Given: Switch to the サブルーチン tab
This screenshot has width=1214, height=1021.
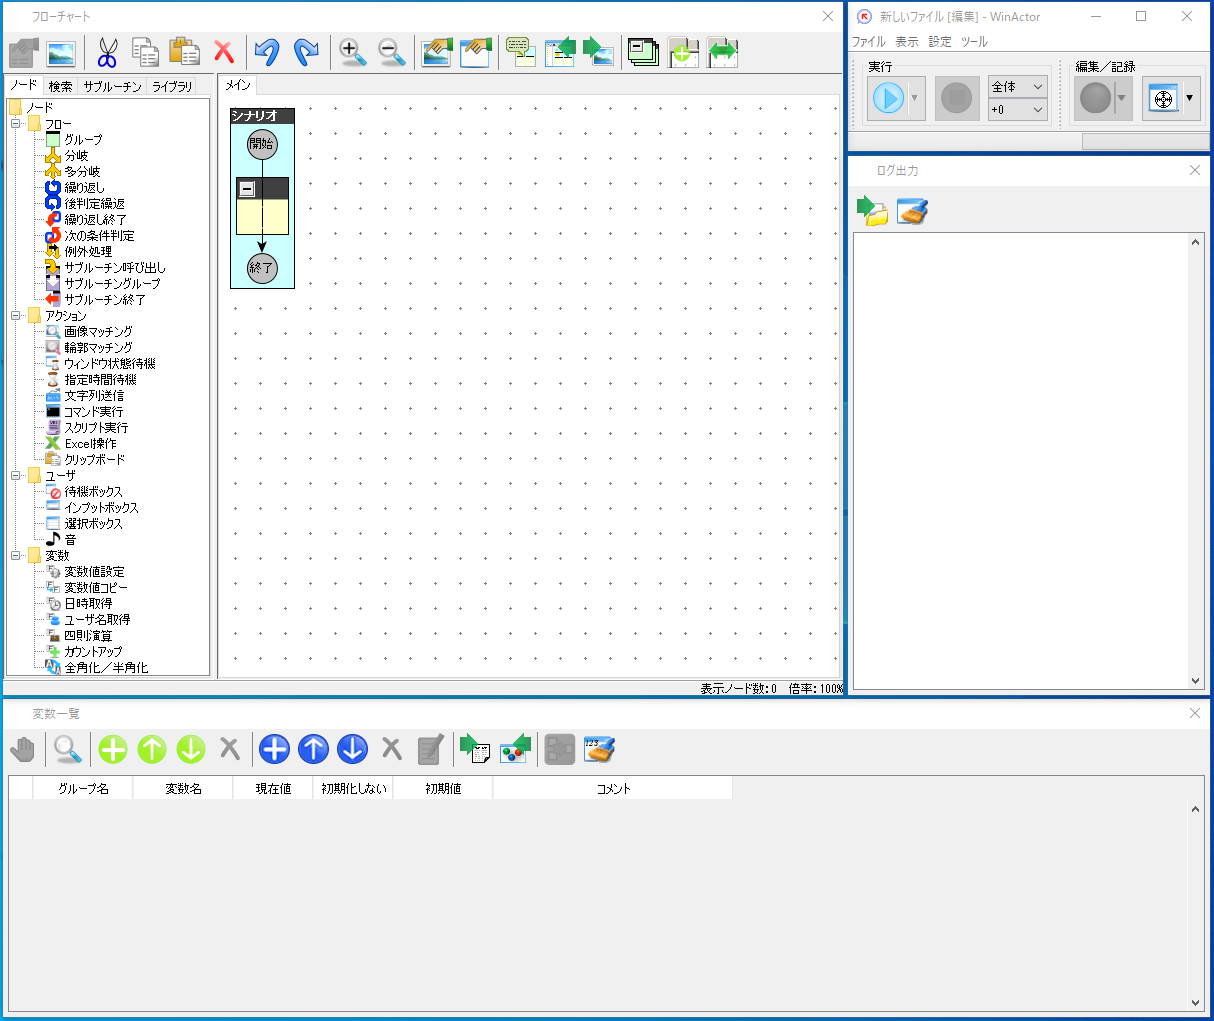Looking at the screenshot, I should [112, 87].
